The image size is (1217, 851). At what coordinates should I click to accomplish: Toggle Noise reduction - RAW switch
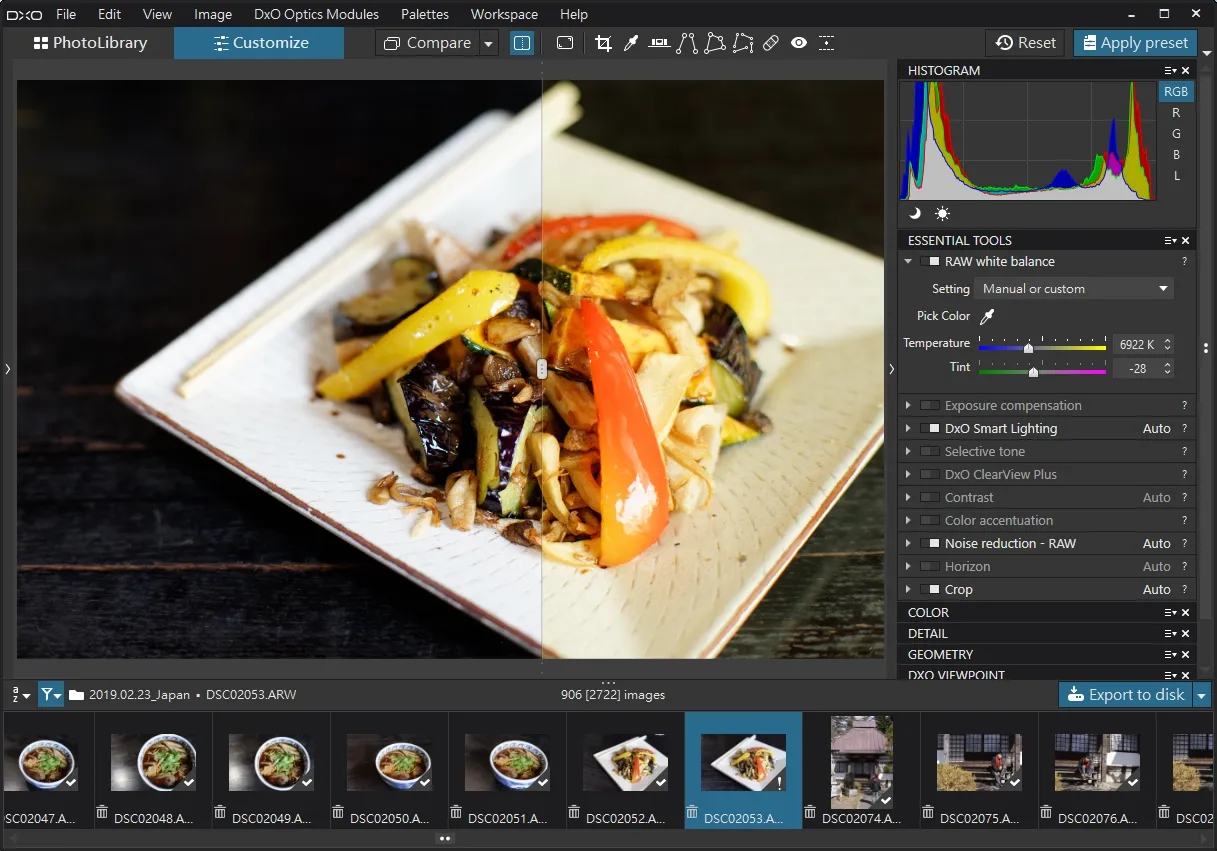(930, 544)
